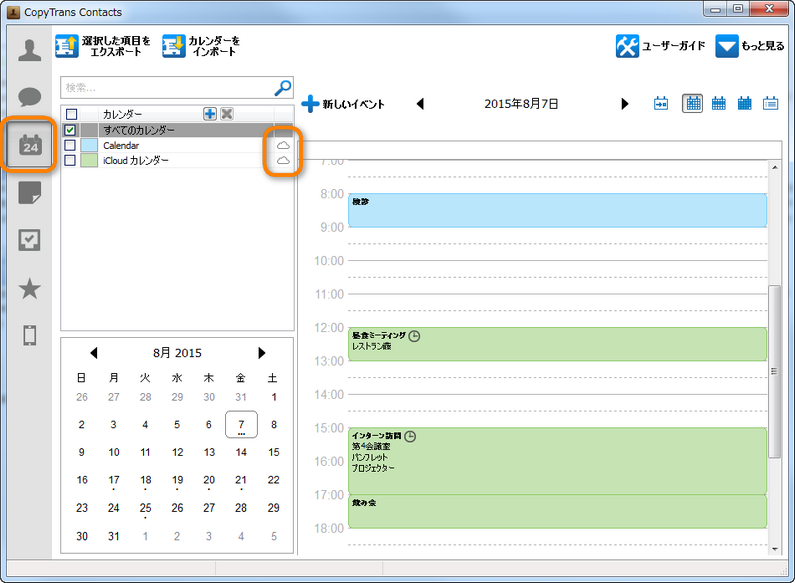795x583 pixels.
Task: Open the Messages sidebar section
Action: click(x=29, y=97)
